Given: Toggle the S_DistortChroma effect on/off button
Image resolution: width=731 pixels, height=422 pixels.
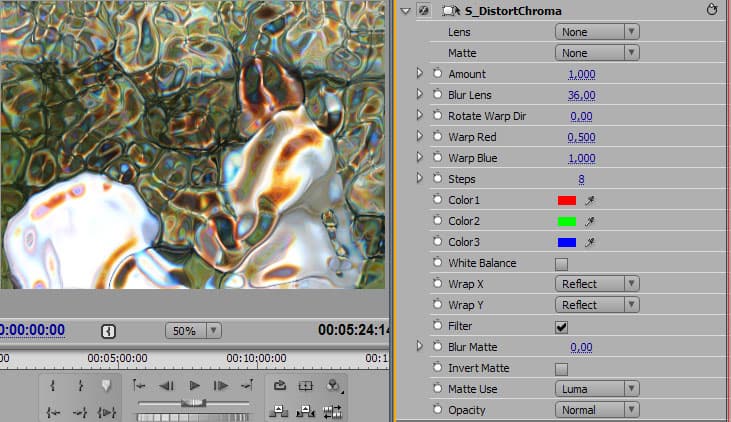Looking at the screenshot, I should point(424,11).
